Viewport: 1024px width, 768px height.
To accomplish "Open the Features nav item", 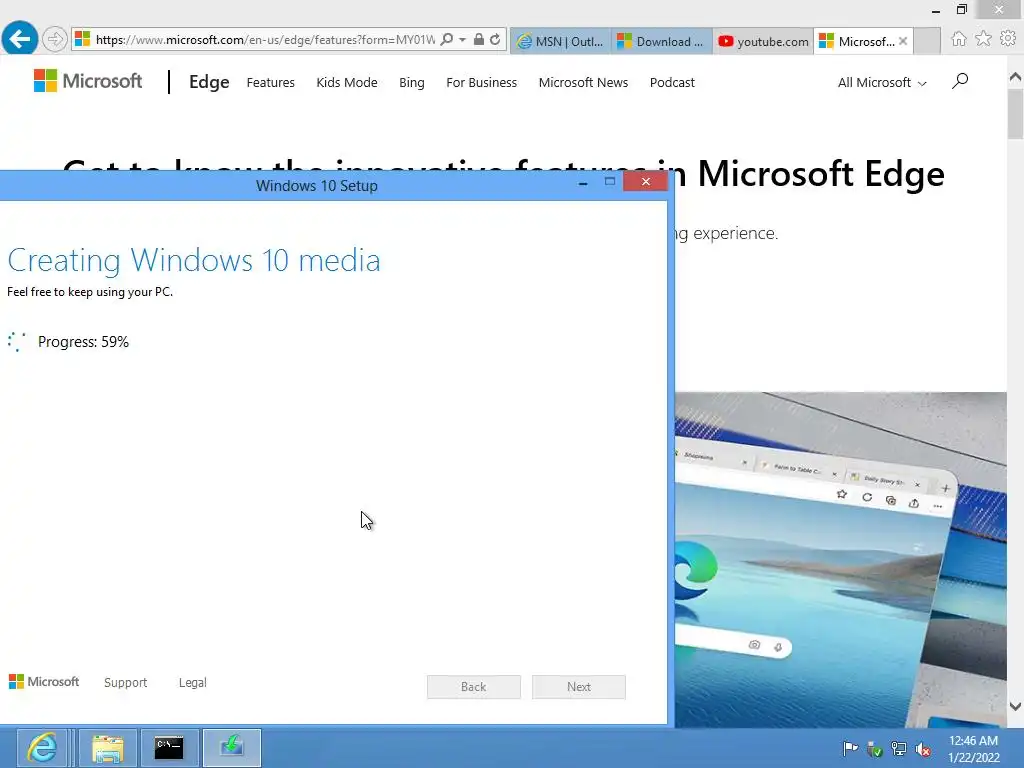I will pos(270,83).
